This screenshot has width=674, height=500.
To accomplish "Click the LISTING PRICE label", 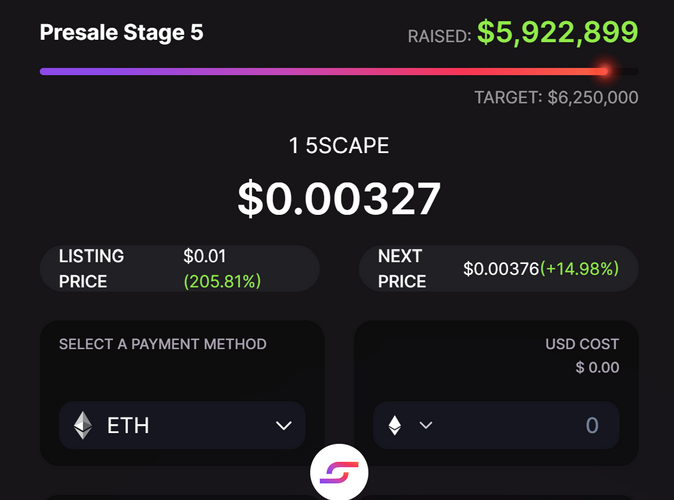I will click(x=91, y=269).
